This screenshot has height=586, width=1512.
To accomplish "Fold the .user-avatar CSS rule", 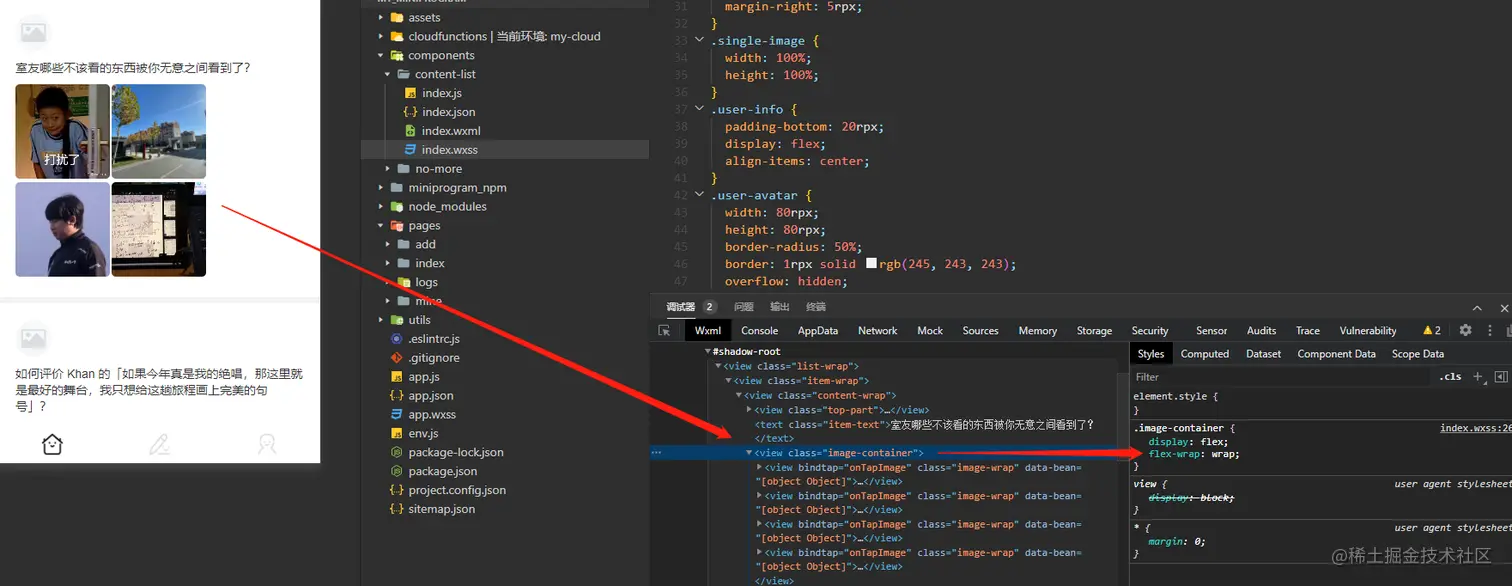I will point(699,195).
